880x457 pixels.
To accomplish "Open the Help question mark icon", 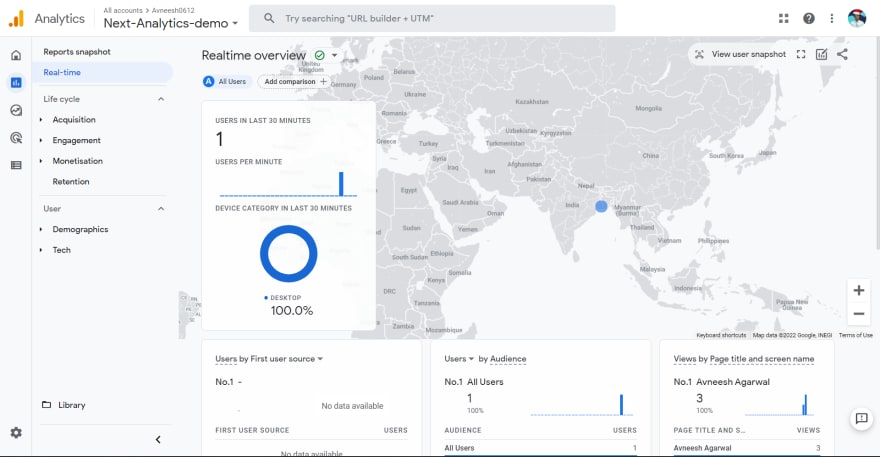I will point(809,19).
